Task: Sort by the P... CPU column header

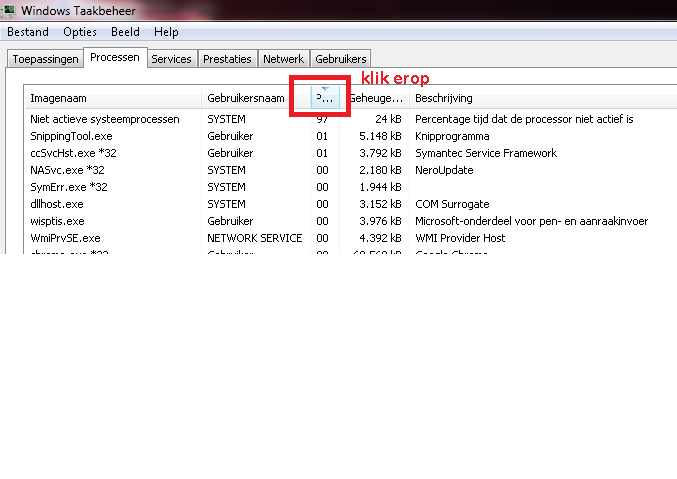Action: 325,98
